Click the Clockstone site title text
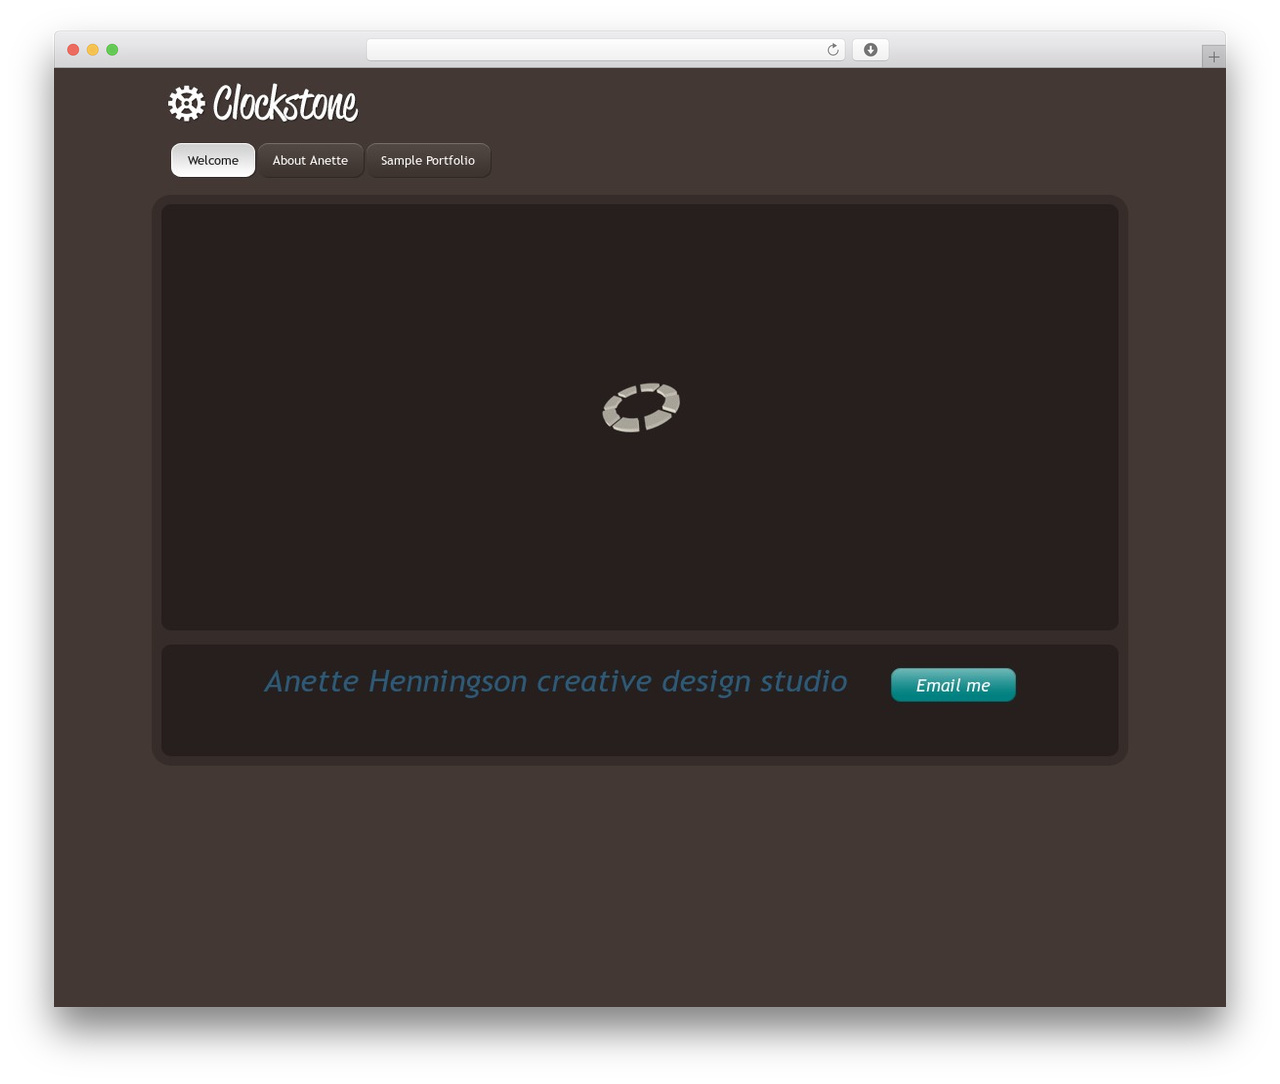The width and height of the screenshot is (1280, 1084). tap(285, 103)
